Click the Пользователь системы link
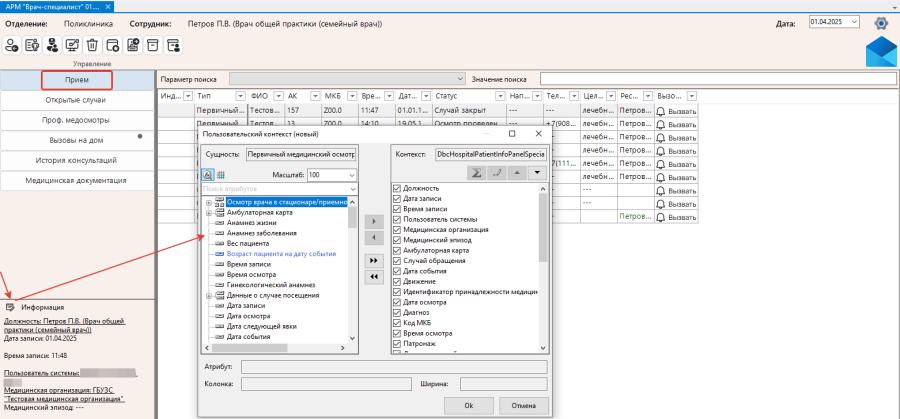Viewport: 900px width, 419px height. click(x=41, y=374)
